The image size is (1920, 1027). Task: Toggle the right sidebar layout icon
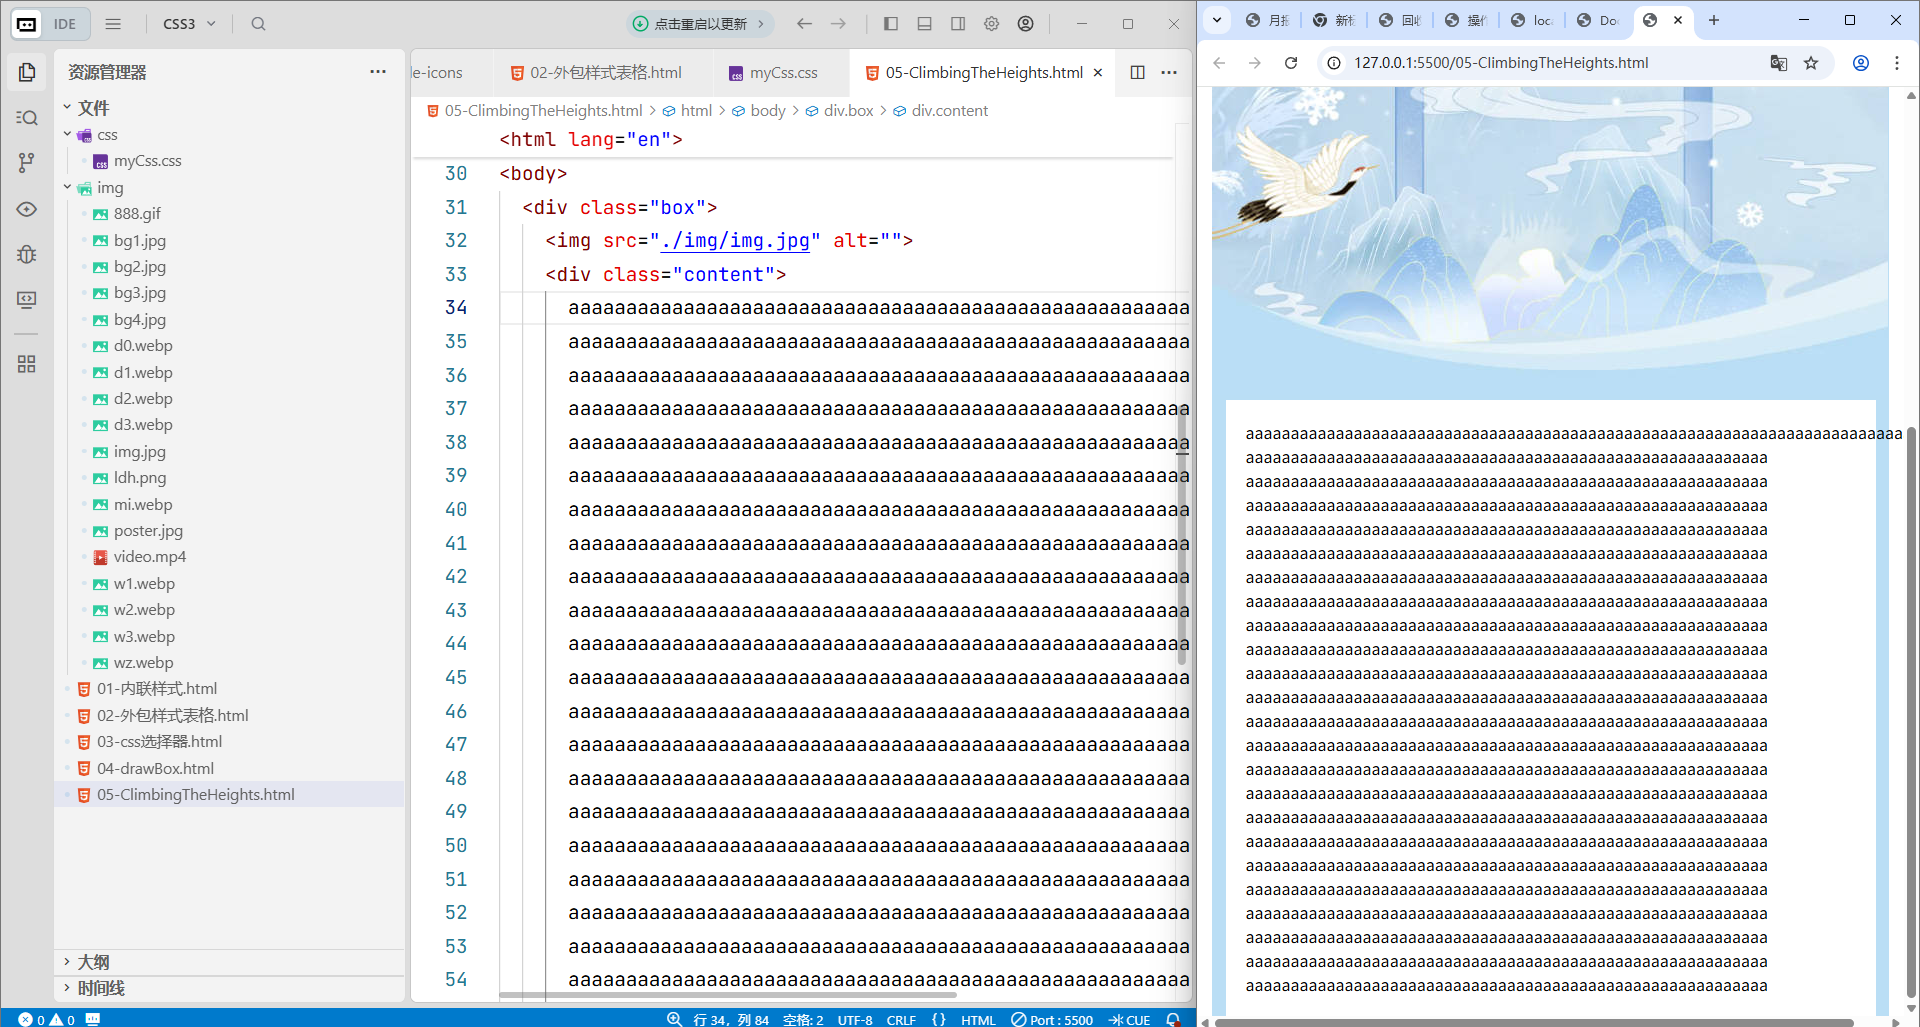point(958,24)
